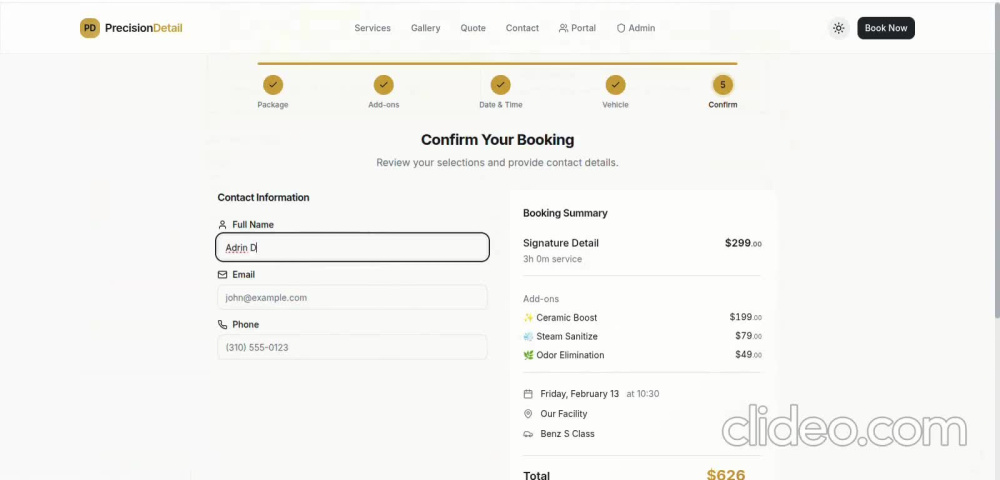Click the Portal people icon

(x=563, y=28)
